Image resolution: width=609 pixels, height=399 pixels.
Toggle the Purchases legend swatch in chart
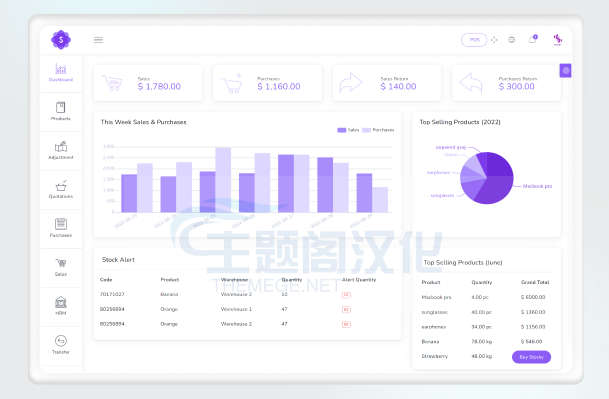pos(366,130)
